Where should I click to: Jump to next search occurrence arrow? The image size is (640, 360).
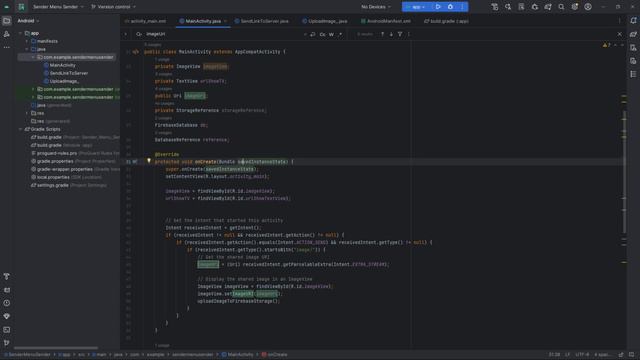point(391,34)
